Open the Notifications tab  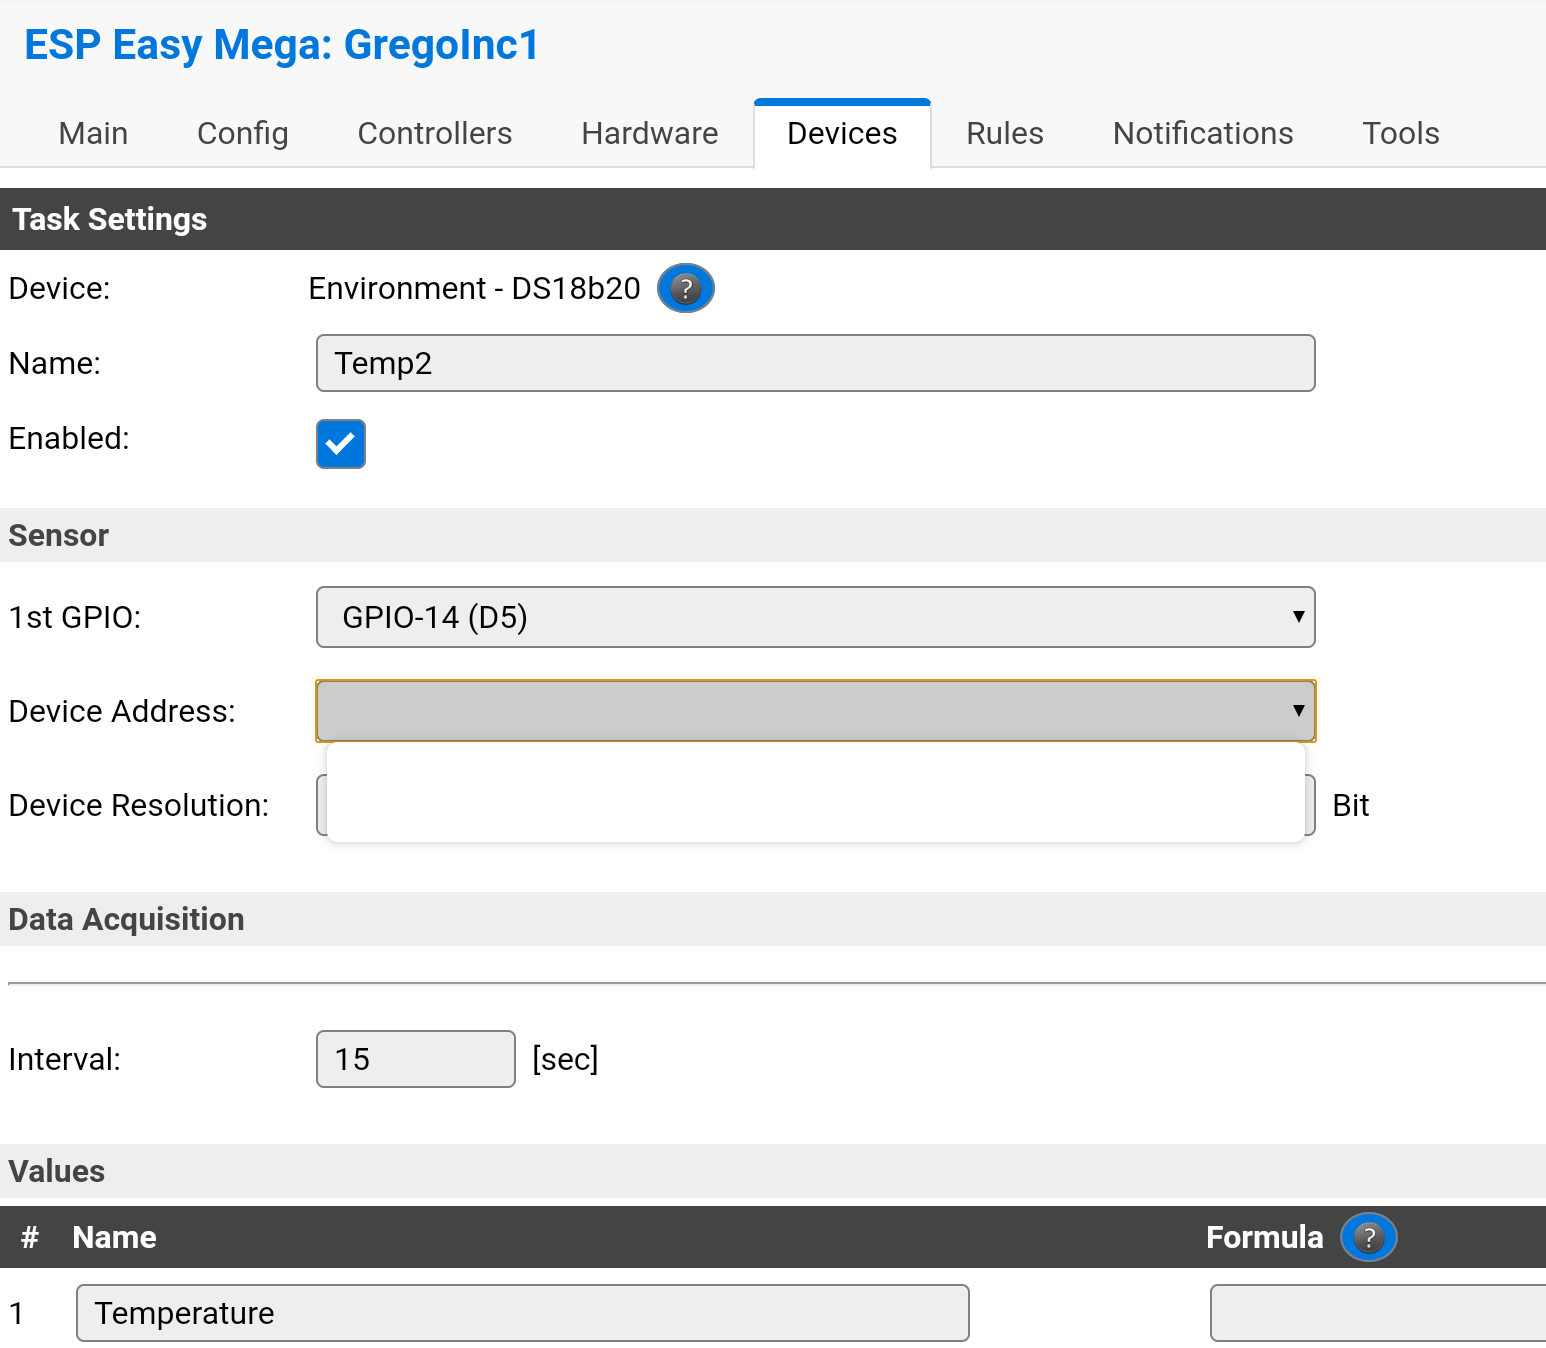pos(1203,134)
